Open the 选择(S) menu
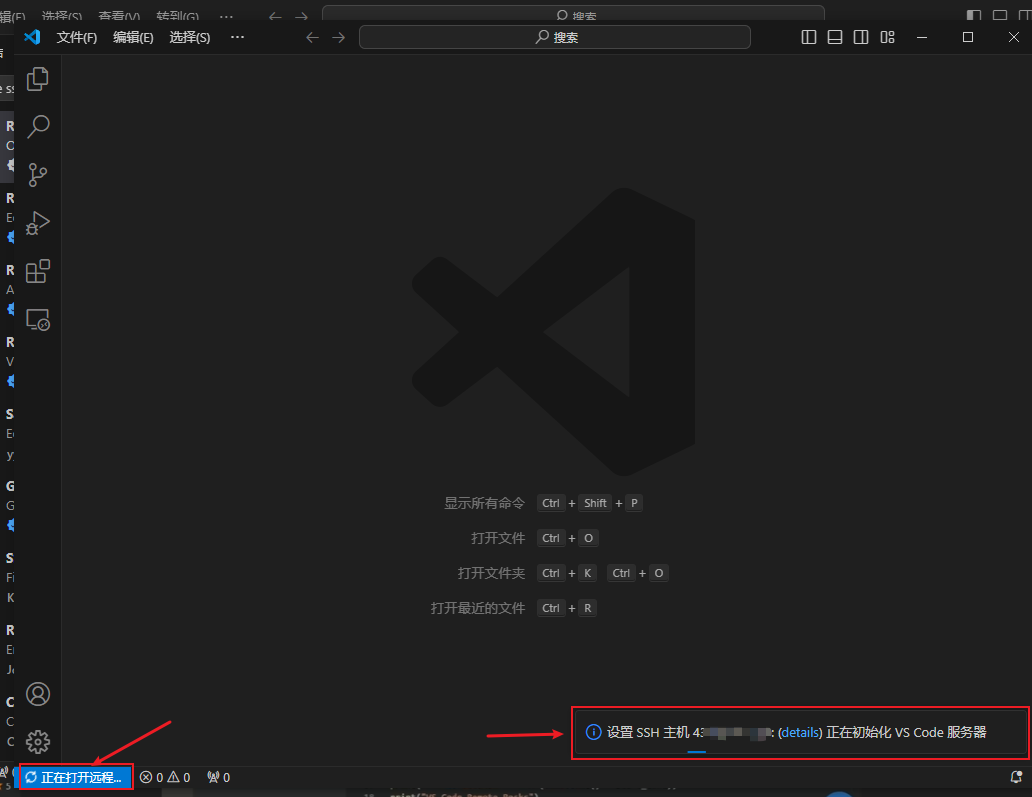 point(190,38)
